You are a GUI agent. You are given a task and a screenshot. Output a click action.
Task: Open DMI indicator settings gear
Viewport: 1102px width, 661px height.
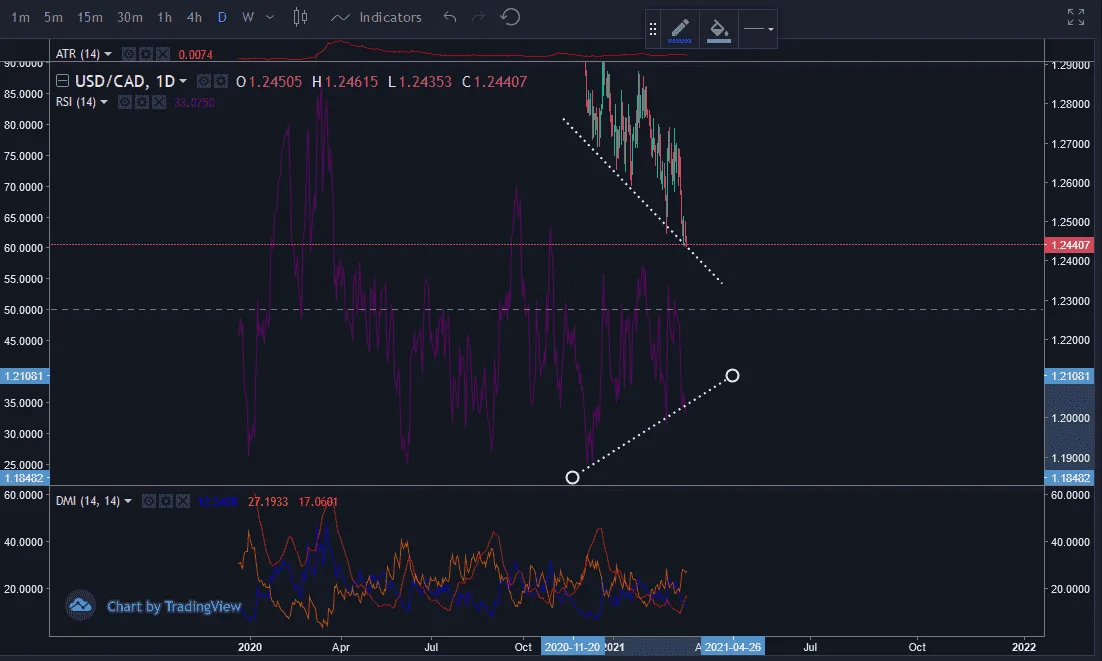pyautogui.click(x=166, y=502)
